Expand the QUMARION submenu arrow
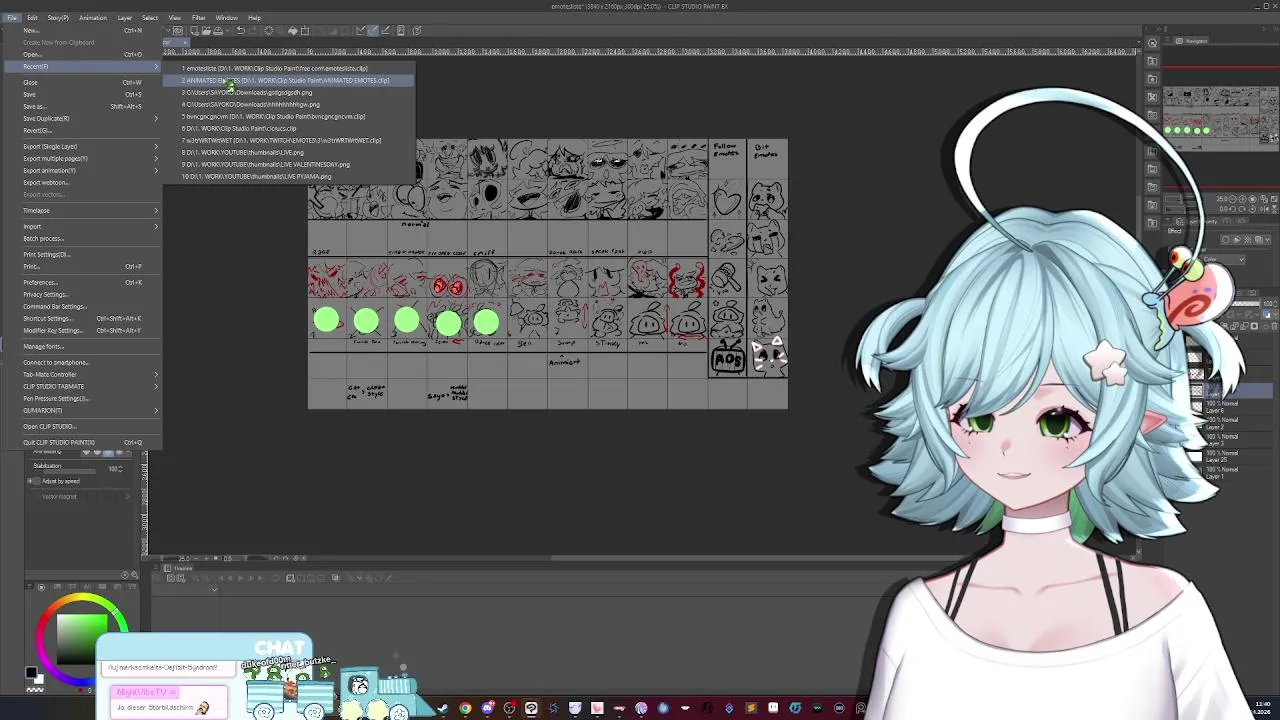The image size is (1280, 720). 156,410
